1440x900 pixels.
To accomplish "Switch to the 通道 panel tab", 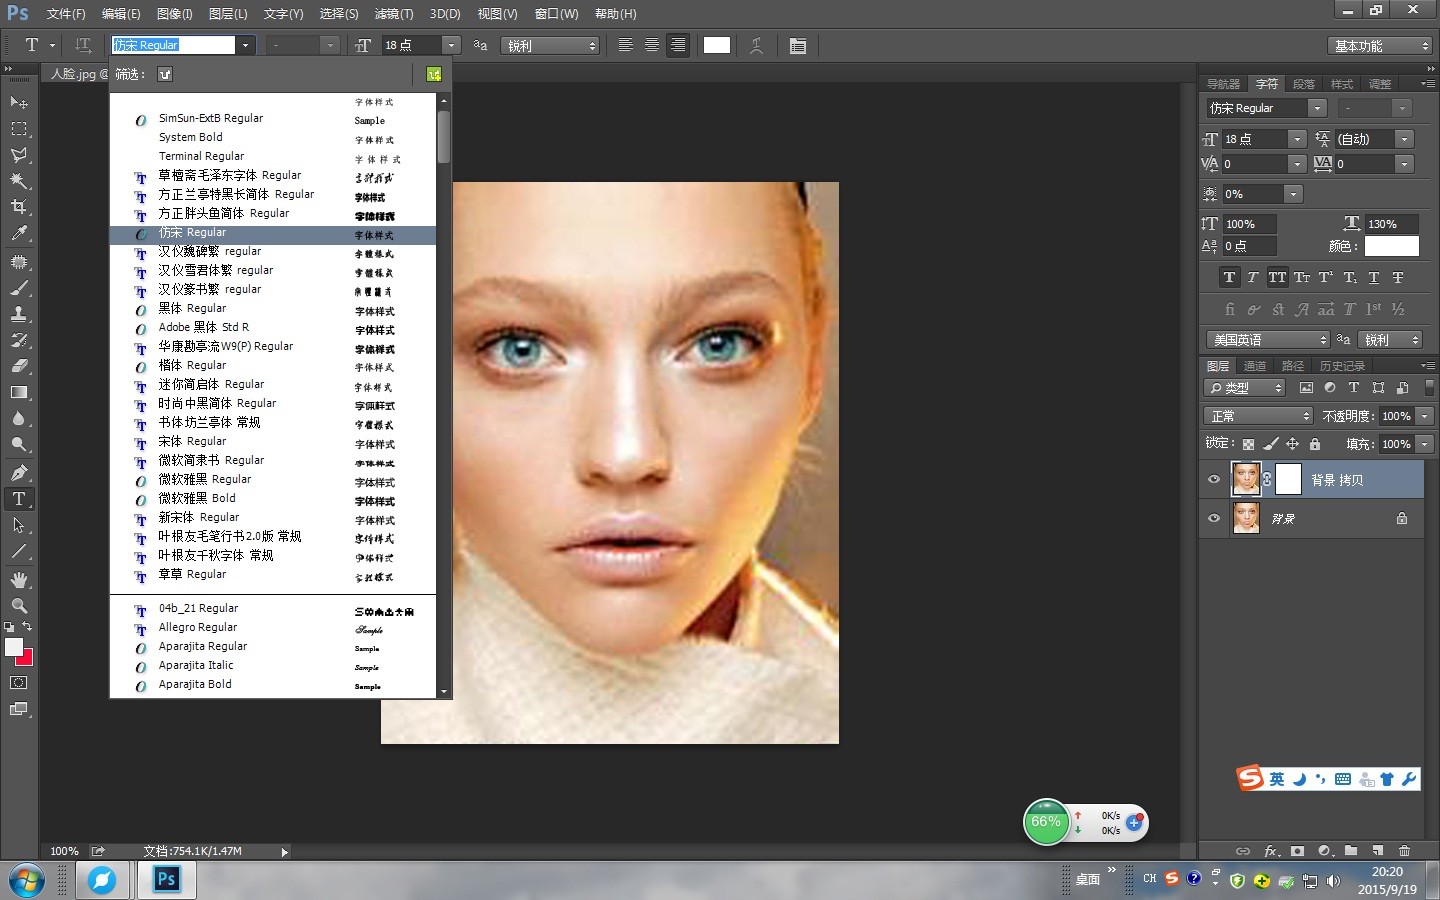I will pyautogui.click(x=1255, y=365).
